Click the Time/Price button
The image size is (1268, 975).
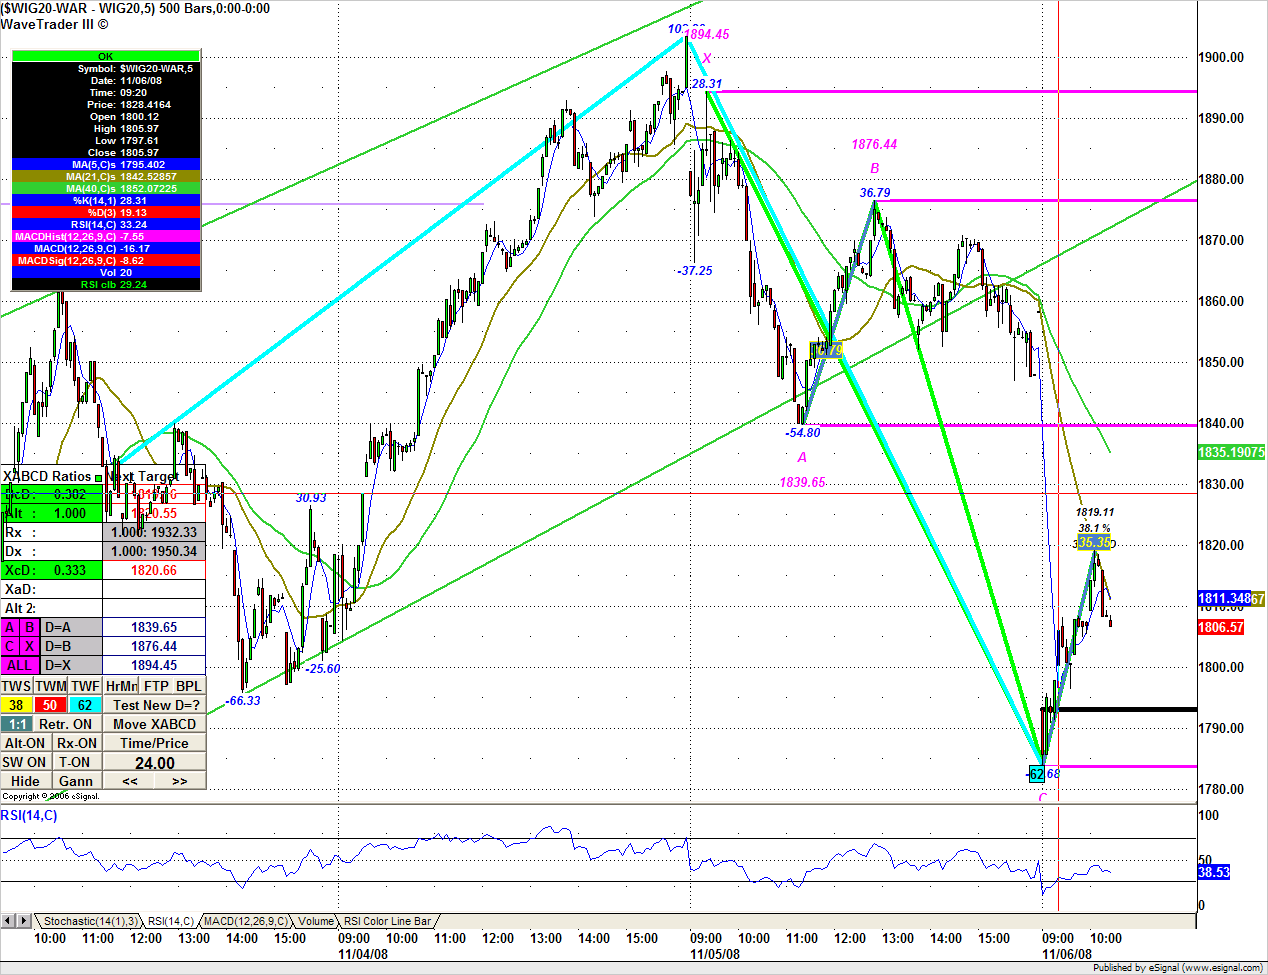click(x=155, y=743)
